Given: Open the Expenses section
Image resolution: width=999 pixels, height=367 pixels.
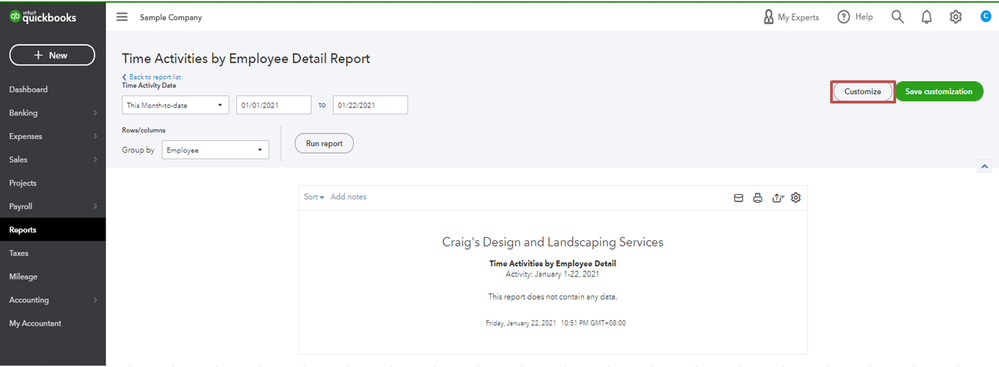Looking at the screenshot, I should (x=26, y=136).
